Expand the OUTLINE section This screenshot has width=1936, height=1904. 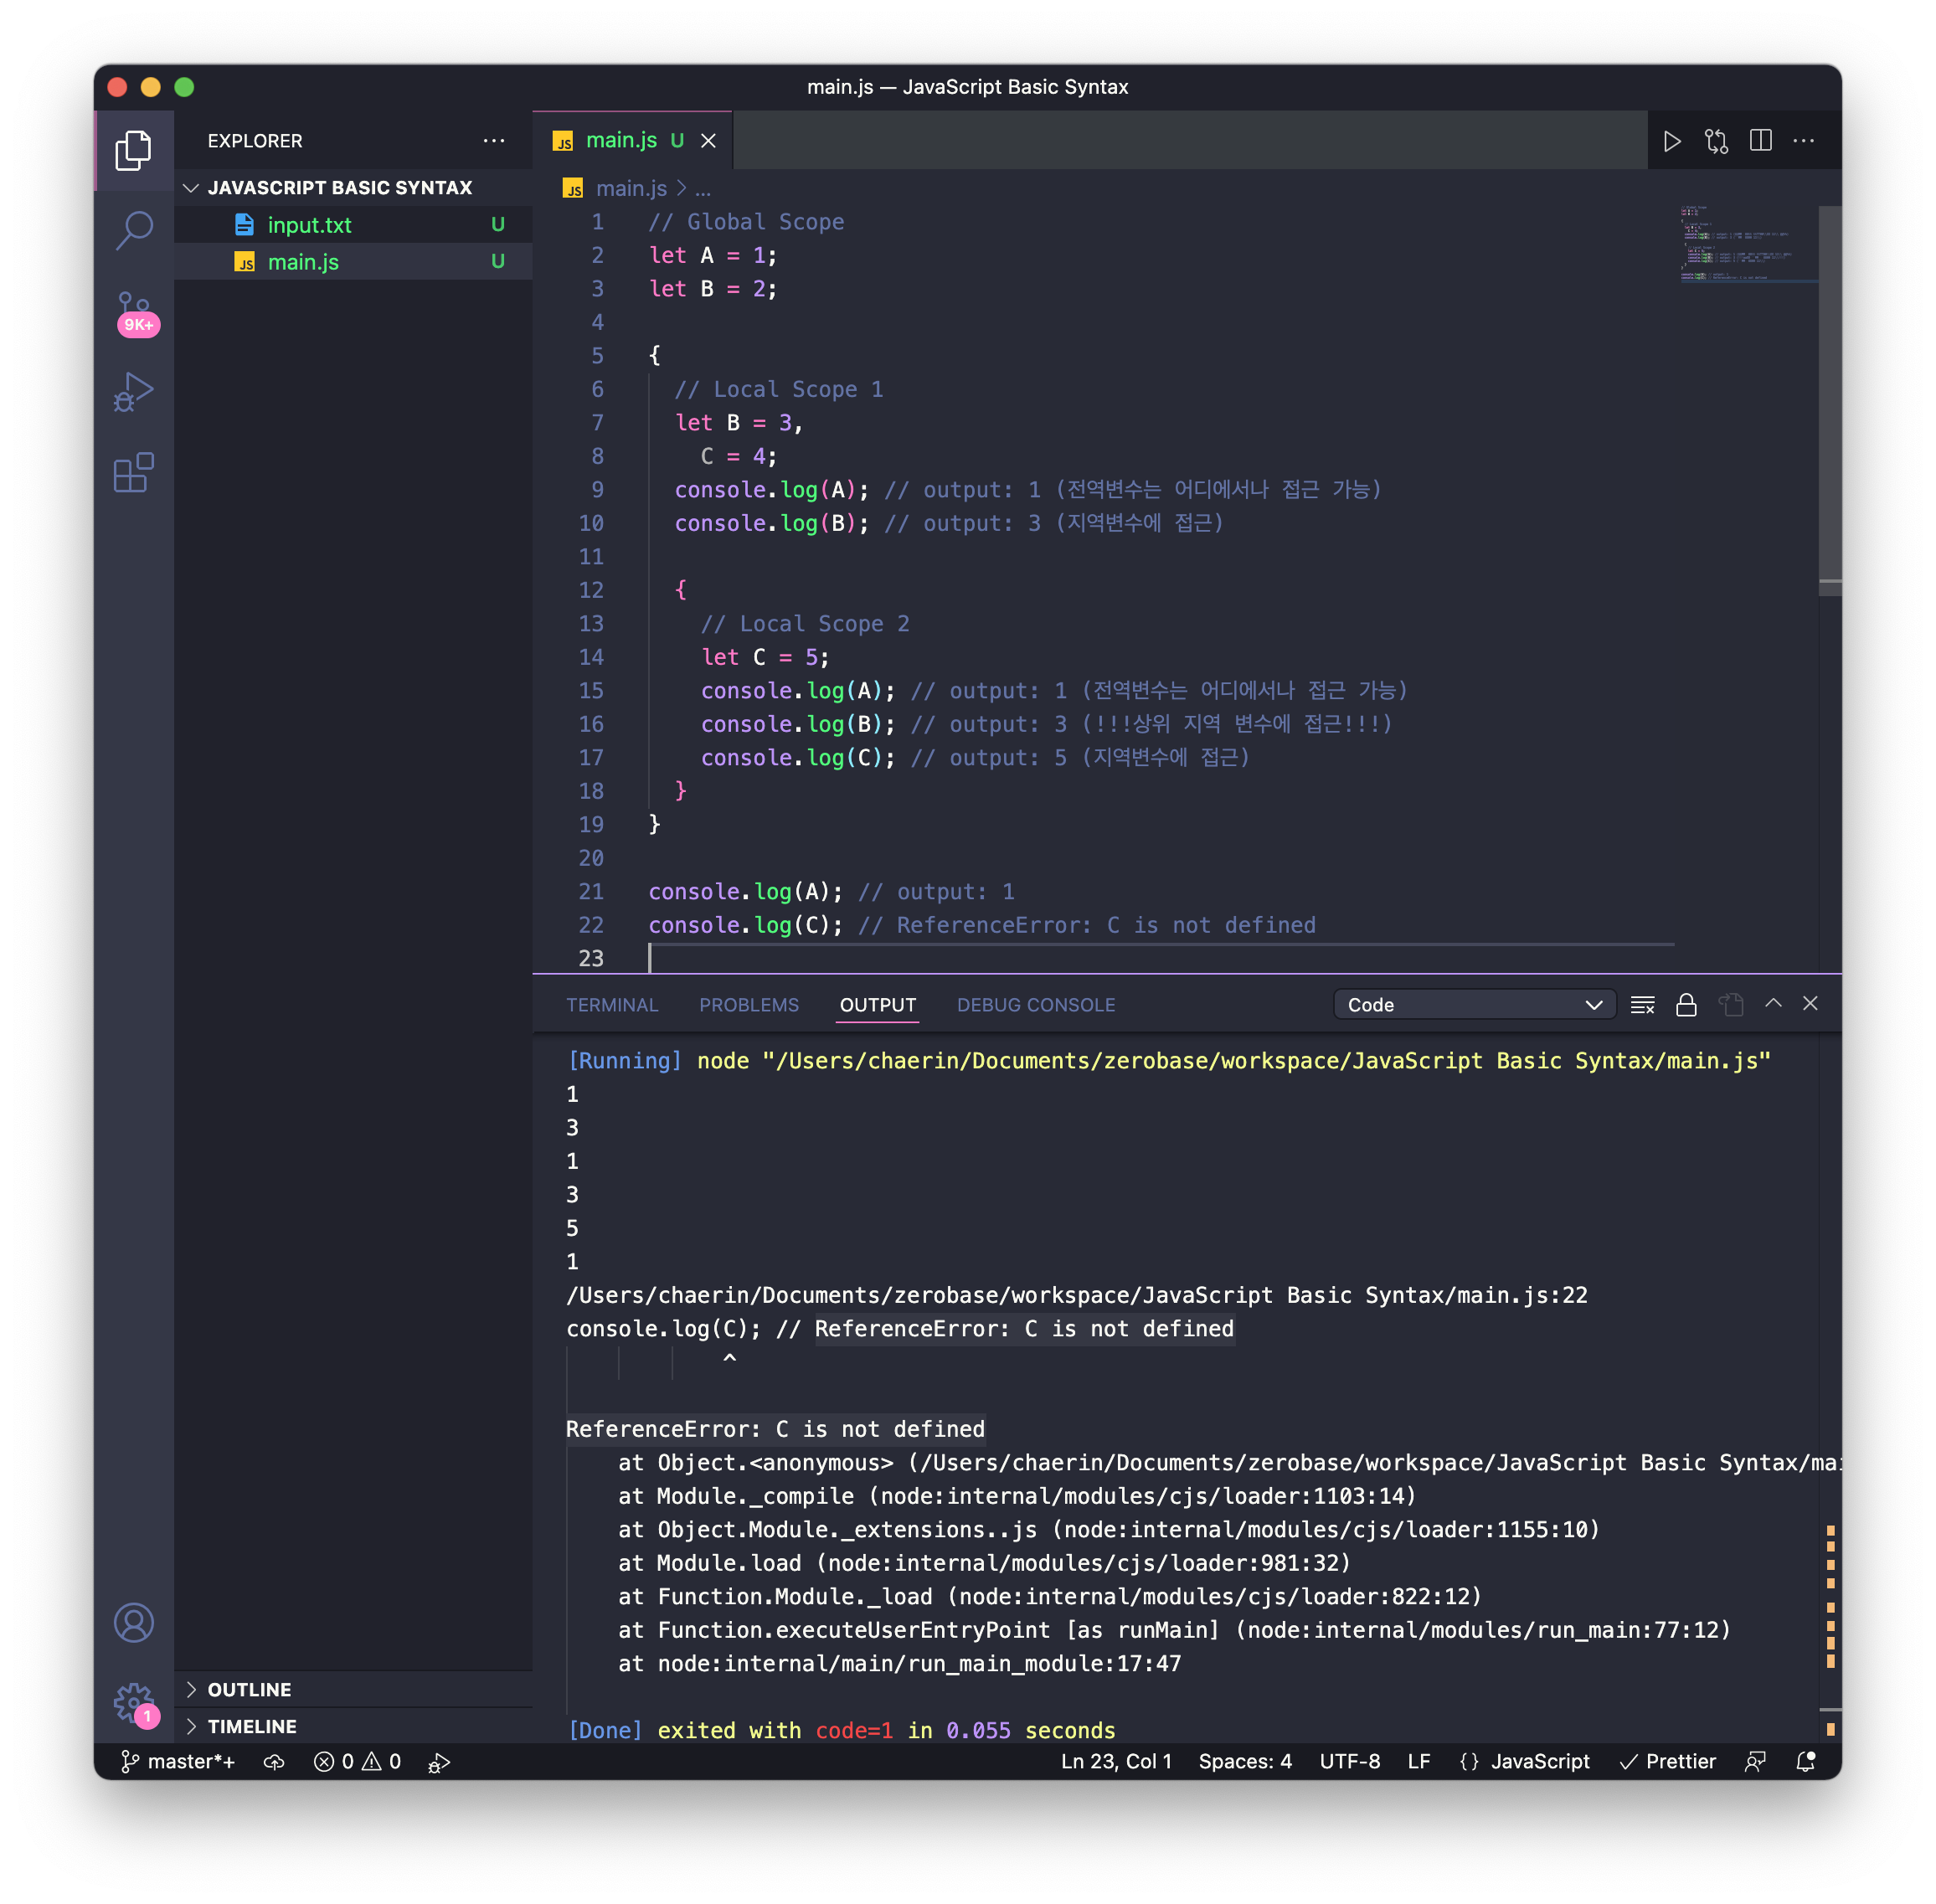click(249, 1690)
